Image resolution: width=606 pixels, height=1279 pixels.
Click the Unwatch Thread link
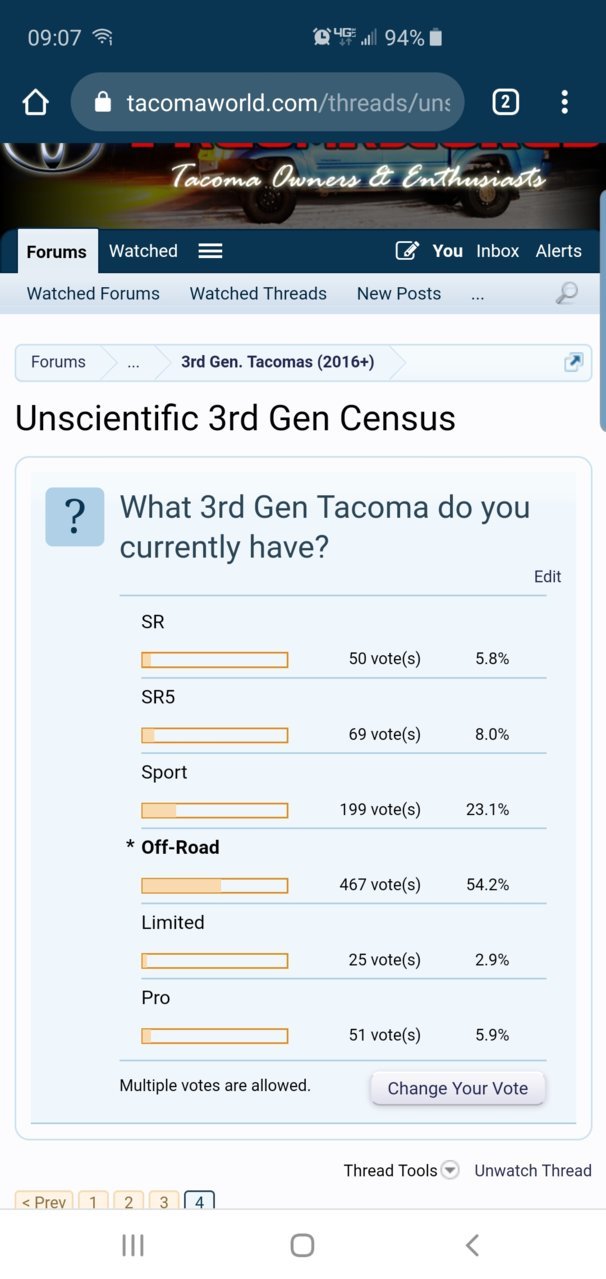click(533, 1170)
